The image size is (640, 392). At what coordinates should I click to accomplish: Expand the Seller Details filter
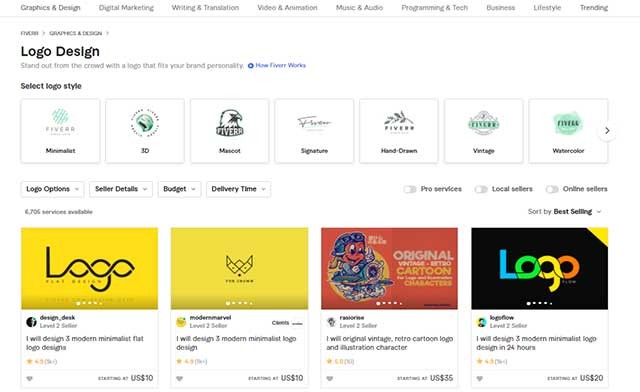pyautogui.click(x=121, y=189)
